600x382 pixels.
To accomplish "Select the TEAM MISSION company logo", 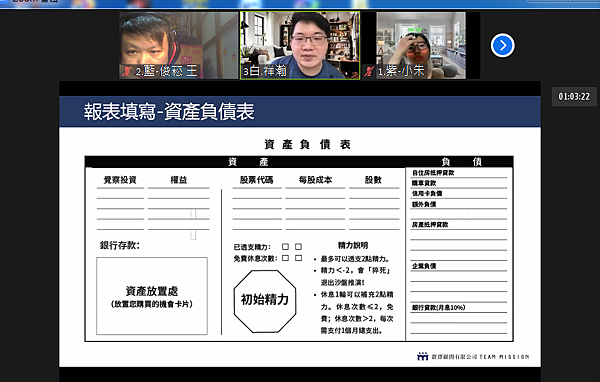I will click(x=473, y=356).
